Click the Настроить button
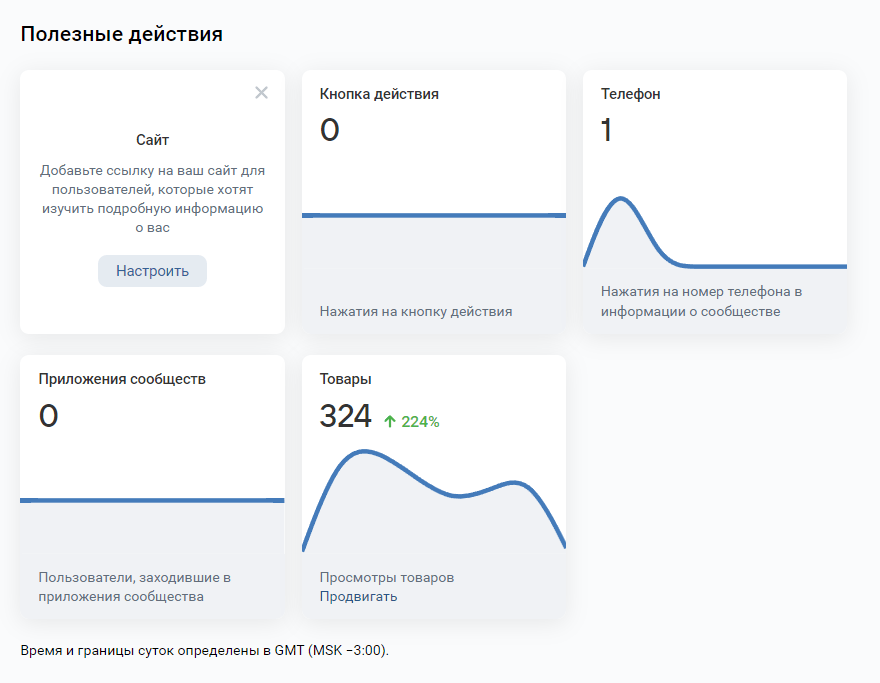Screen dimensions: 880x683 pos(152,271)
